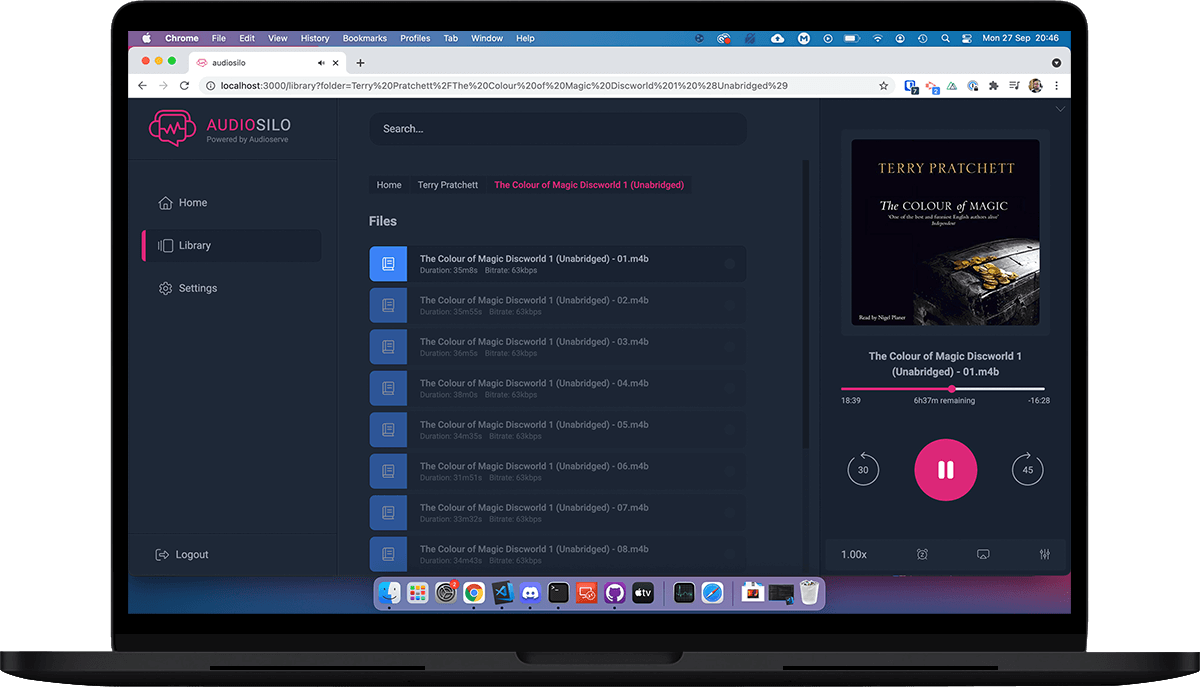Screen dimensions: 1200x687
Task: Open the Bookmarks menu in the menu bar
Action: click(x=363, y=38)
